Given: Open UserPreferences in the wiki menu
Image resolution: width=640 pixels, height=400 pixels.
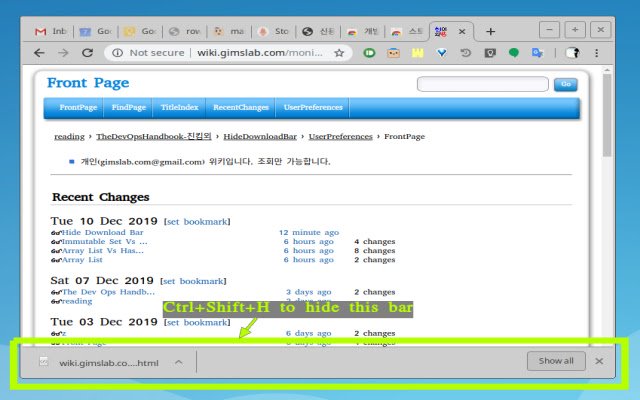Looking at the screenshot, I should tap(313, 107).
